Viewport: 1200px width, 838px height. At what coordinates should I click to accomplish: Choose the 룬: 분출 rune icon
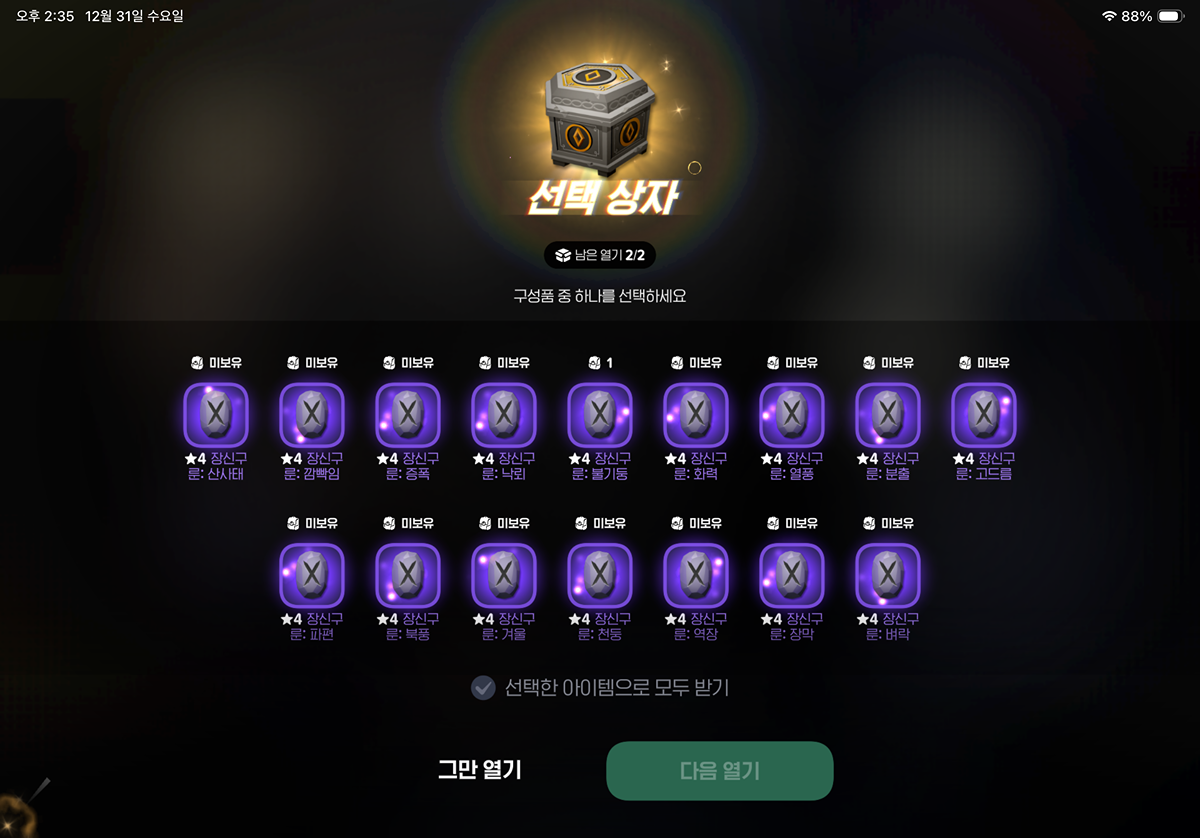coord(888,414)
